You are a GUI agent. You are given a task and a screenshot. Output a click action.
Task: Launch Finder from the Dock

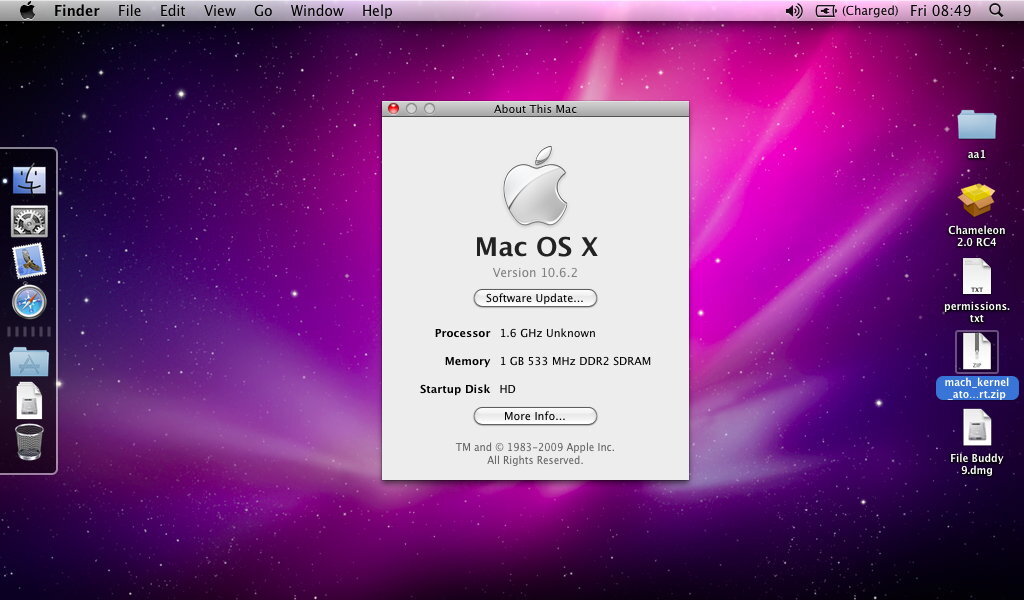point(29,180)
